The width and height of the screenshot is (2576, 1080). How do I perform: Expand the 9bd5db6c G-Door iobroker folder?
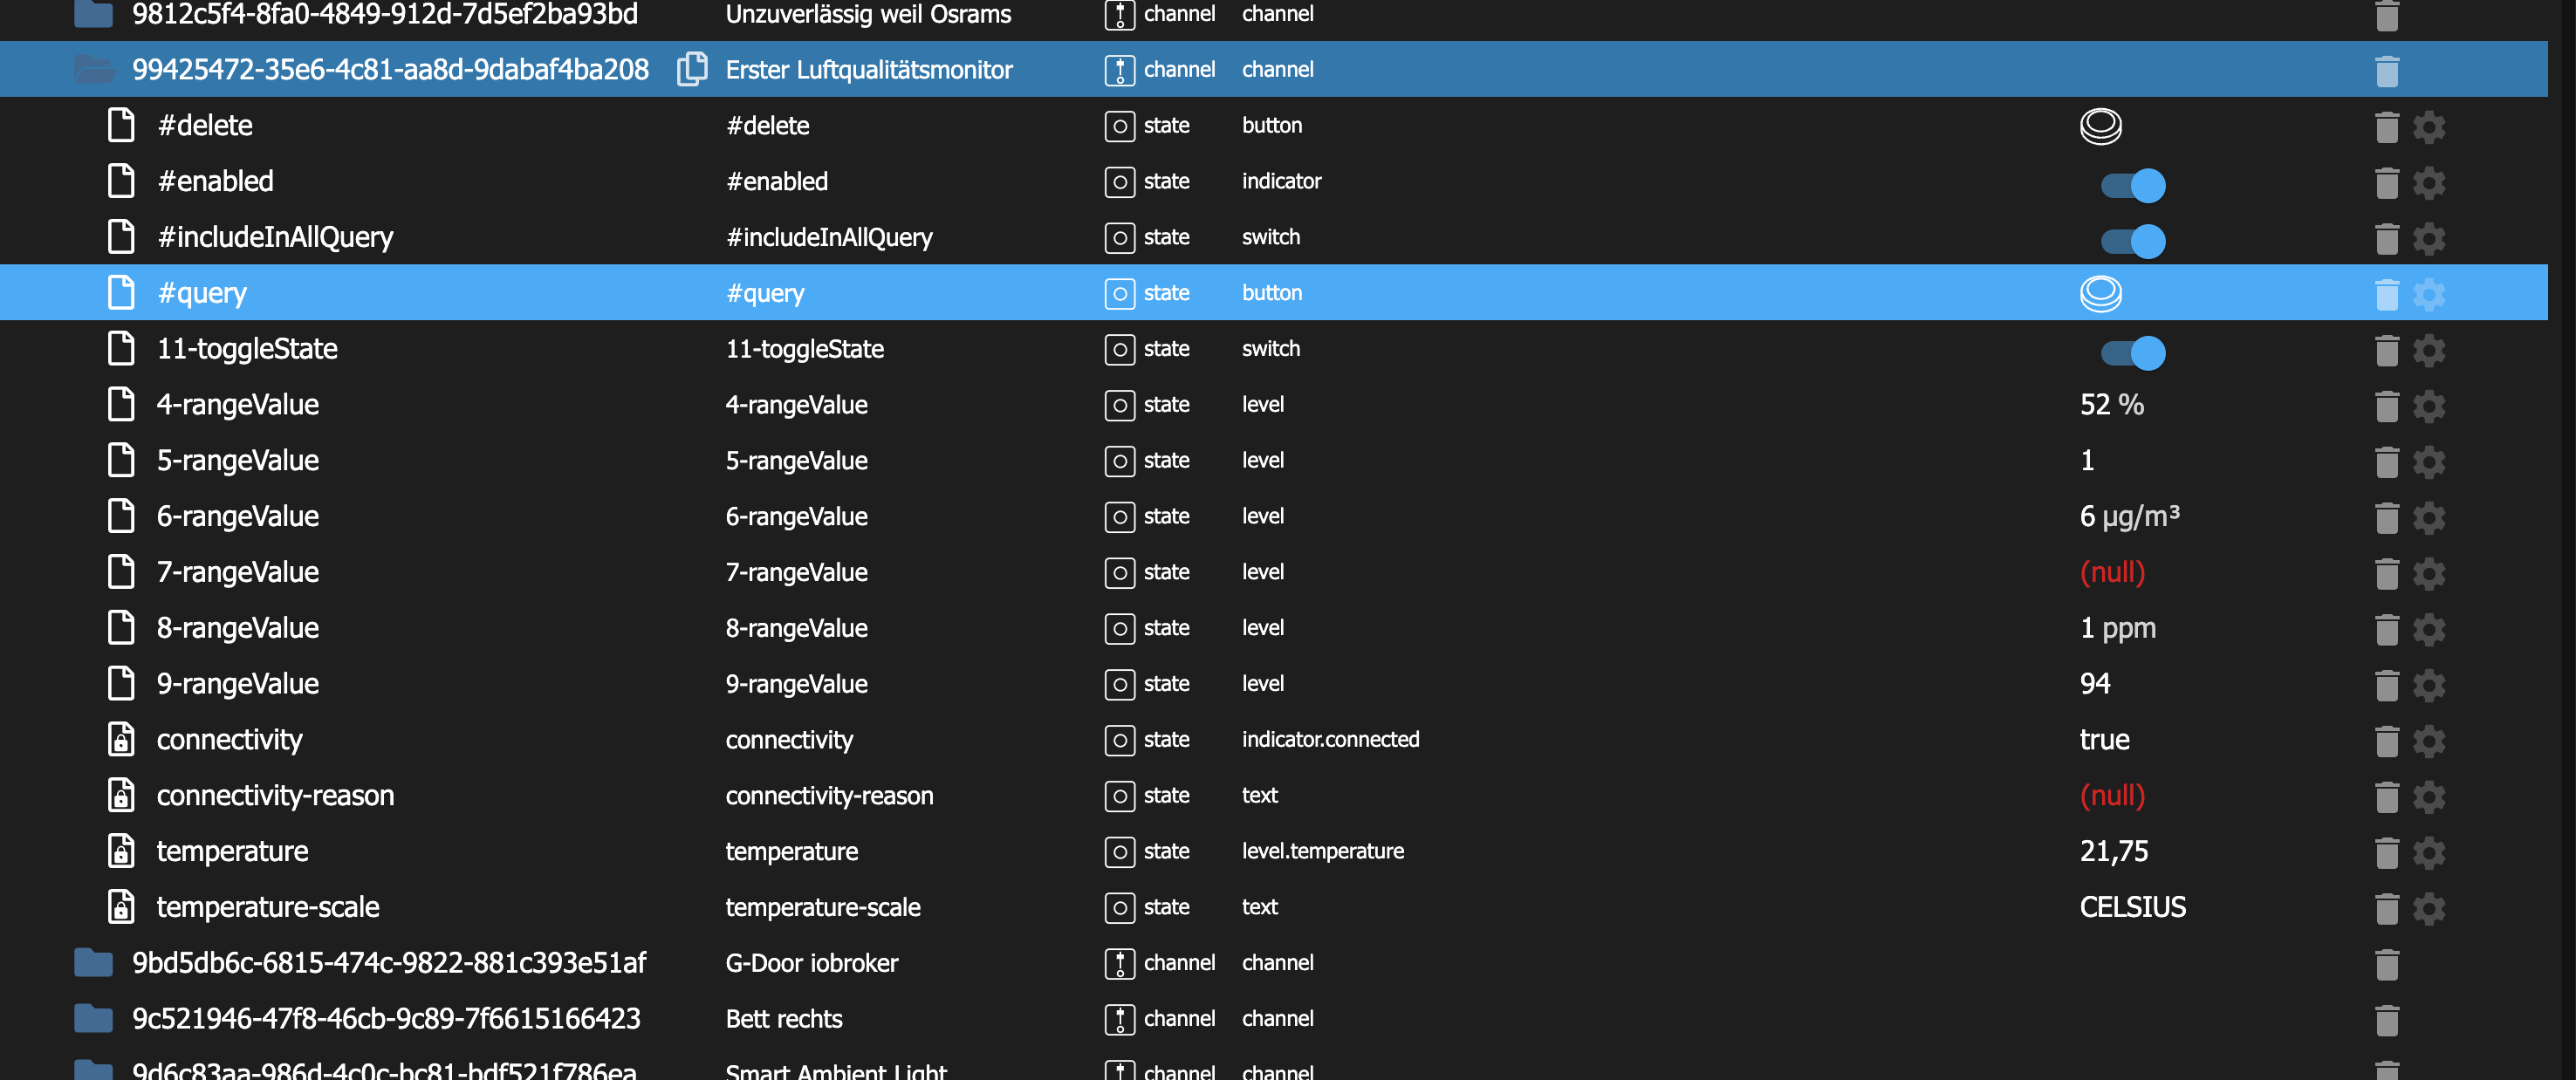point(94,962)
